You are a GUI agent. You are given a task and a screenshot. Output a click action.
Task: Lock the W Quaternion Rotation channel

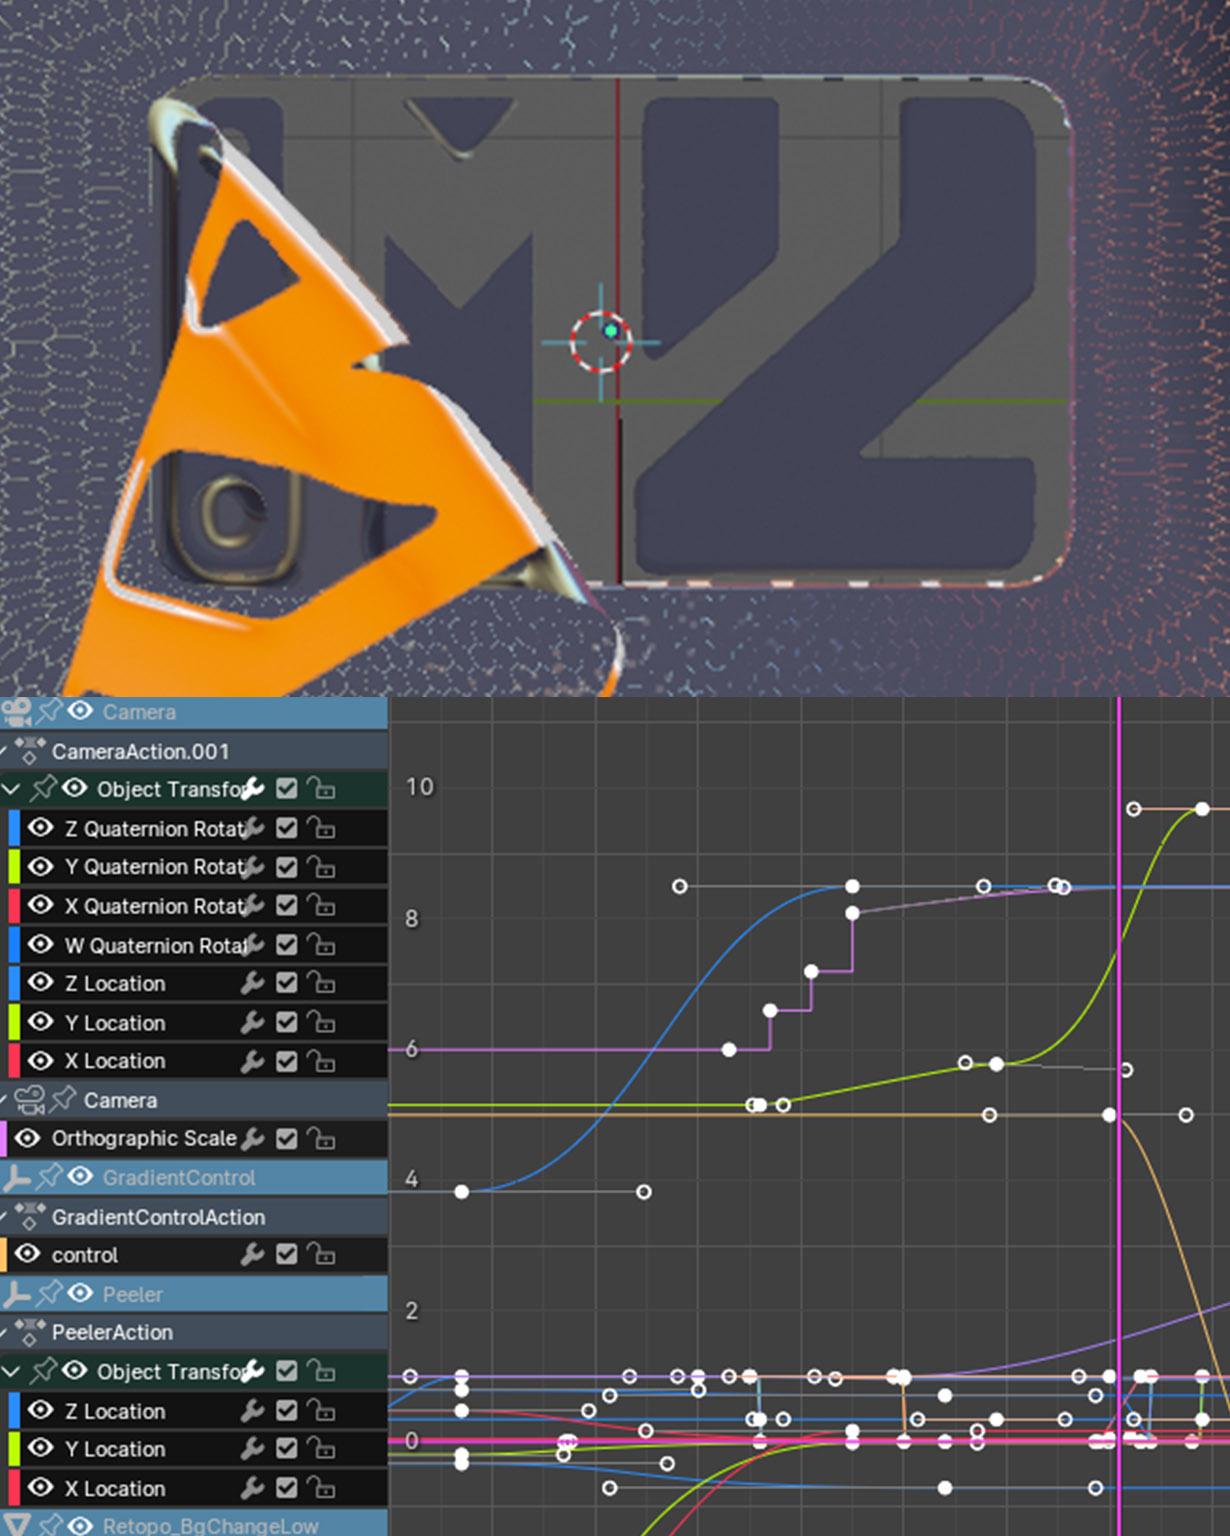pyautogui.click(x=320, y=944)
